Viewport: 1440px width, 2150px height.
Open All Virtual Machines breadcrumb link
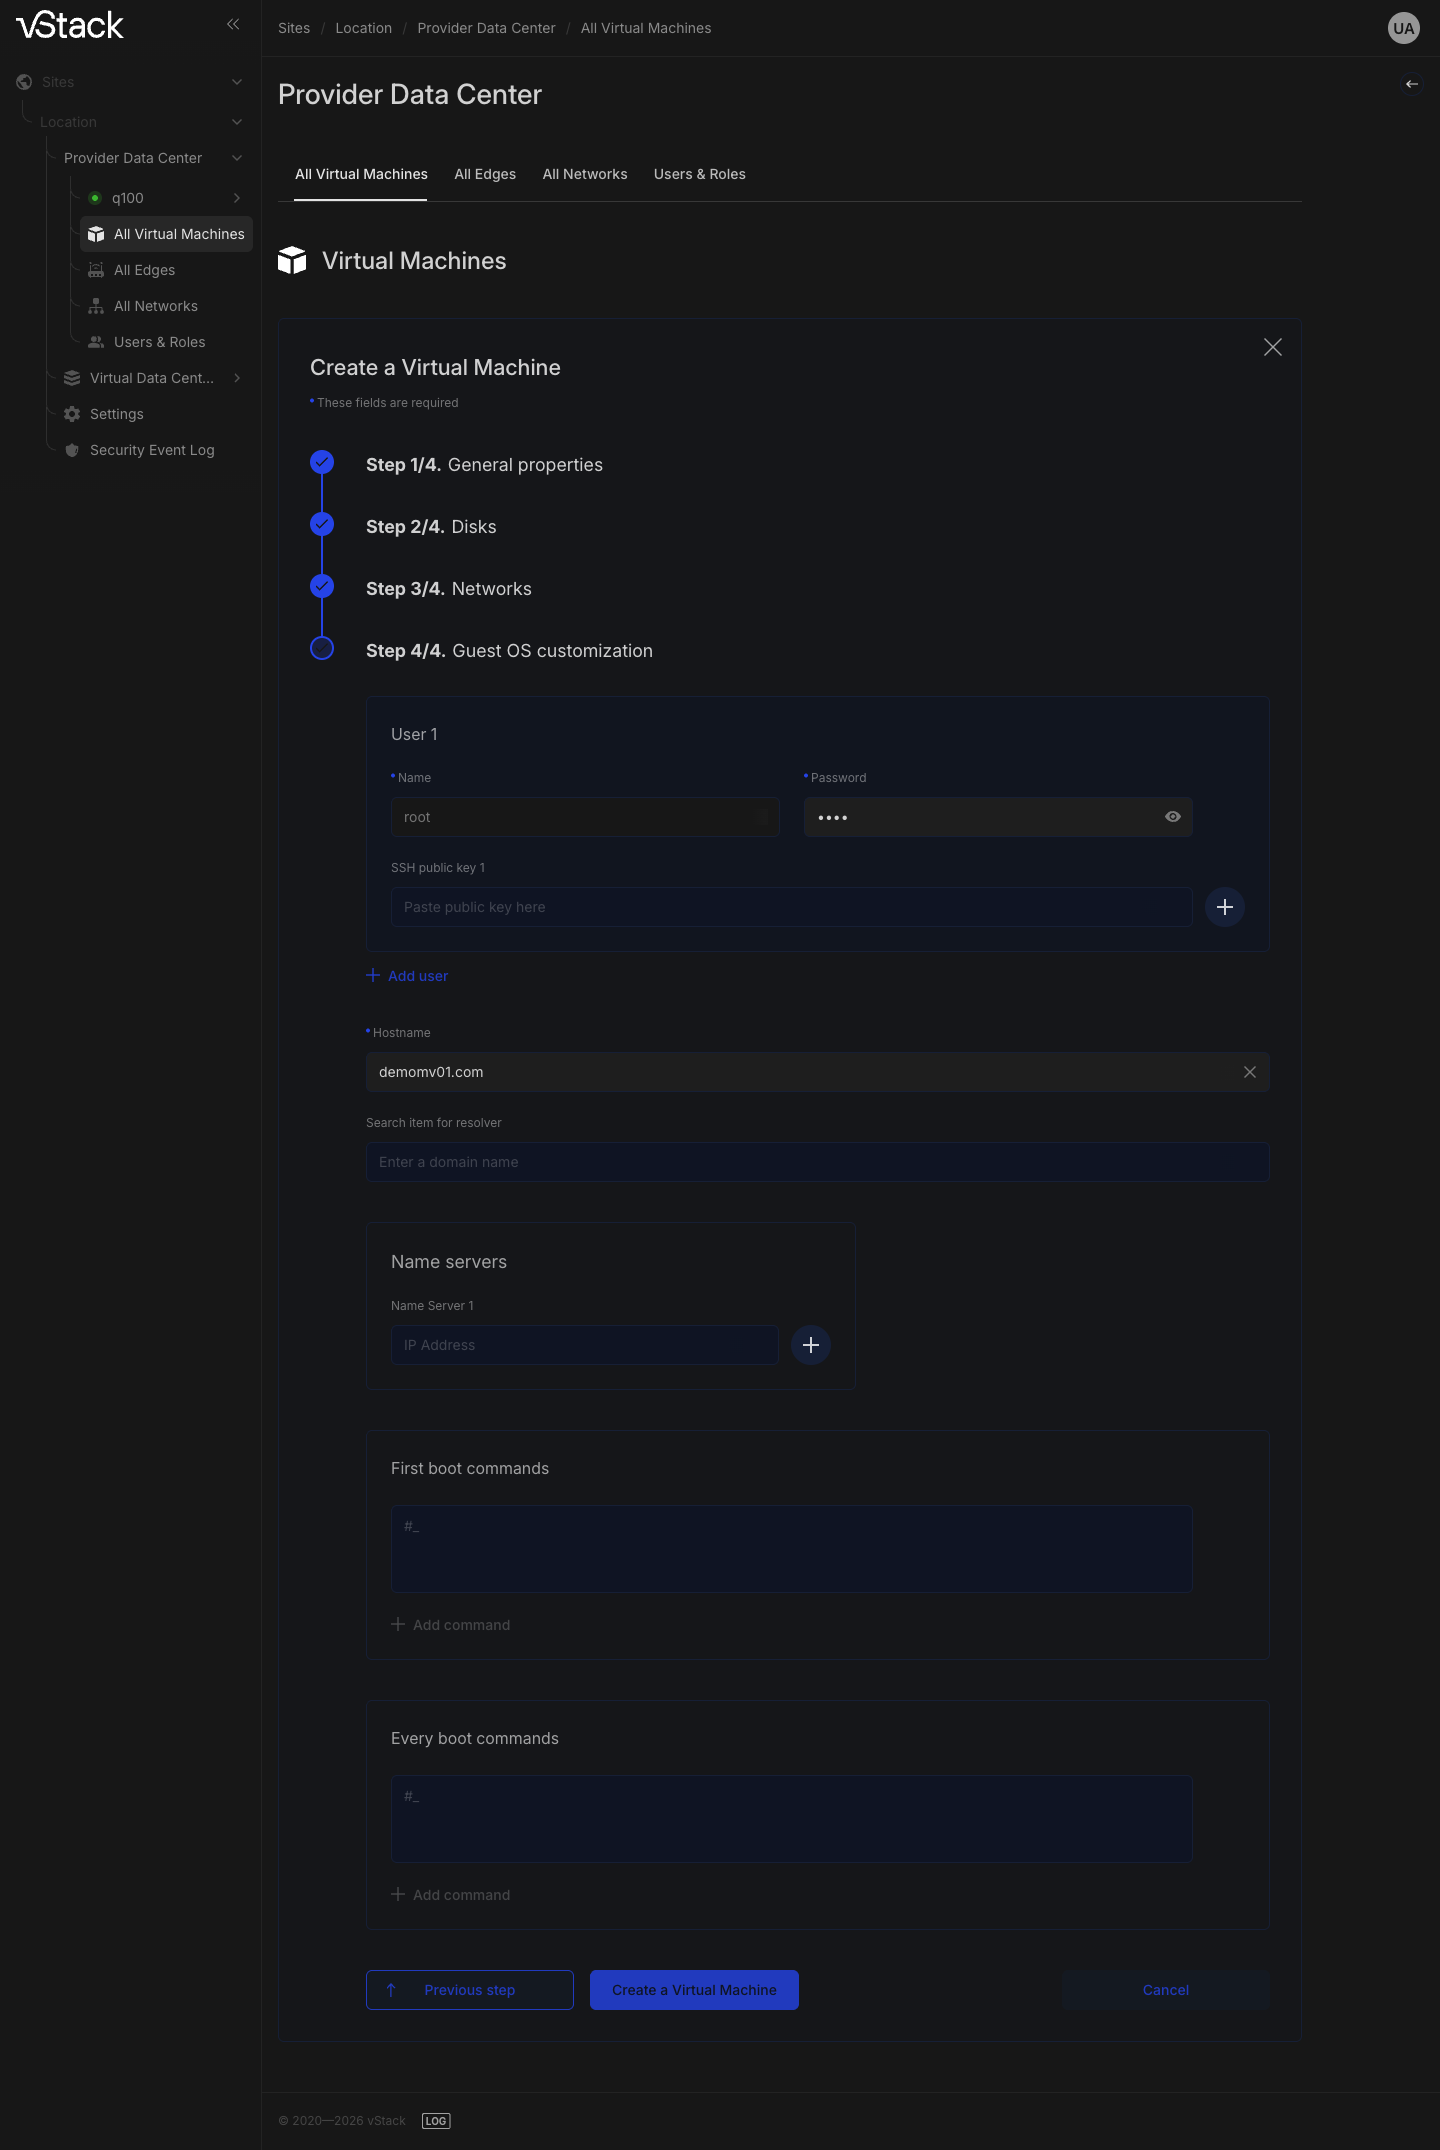646,28
